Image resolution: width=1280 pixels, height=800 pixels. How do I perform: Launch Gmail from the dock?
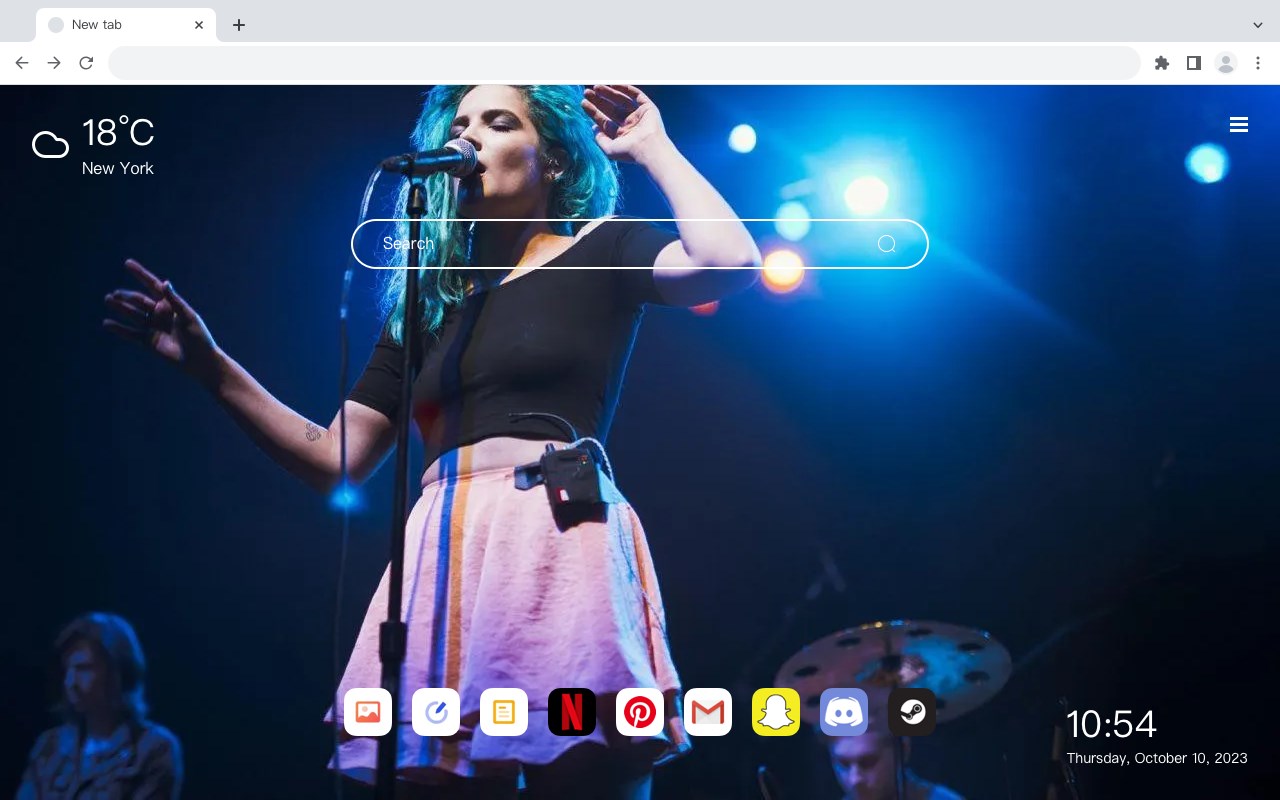pyautogui.click(x=708, y=712)
